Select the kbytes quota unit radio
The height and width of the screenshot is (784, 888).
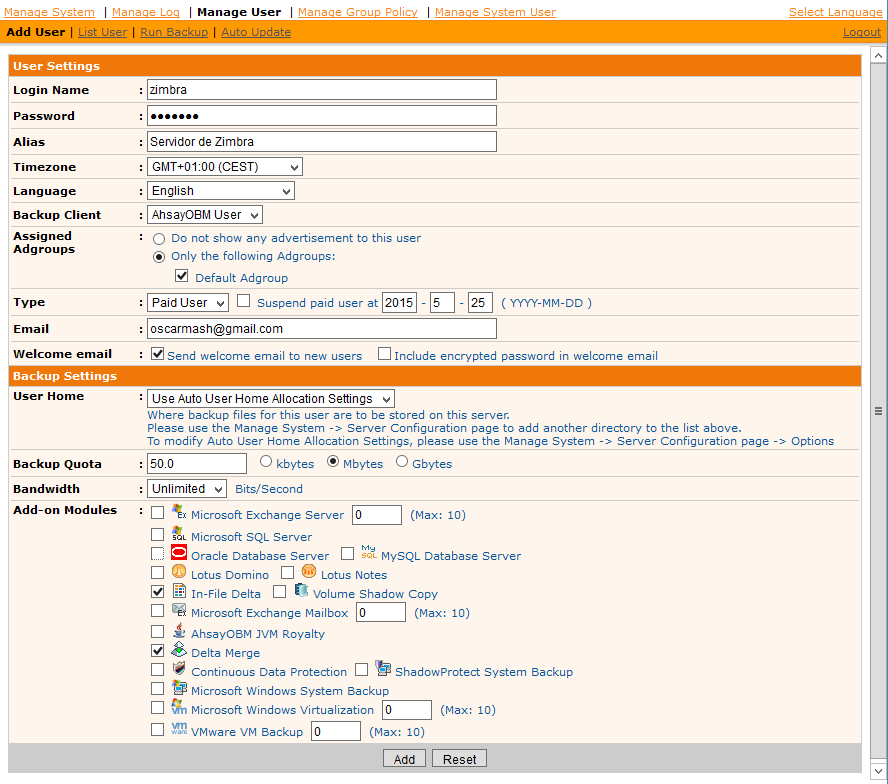(x=266, y=462)
